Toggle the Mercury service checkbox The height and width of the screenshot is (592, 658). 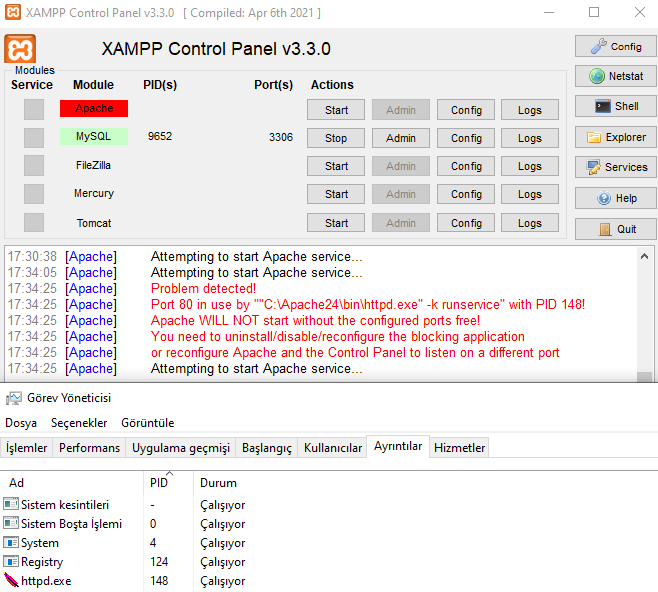34,194
